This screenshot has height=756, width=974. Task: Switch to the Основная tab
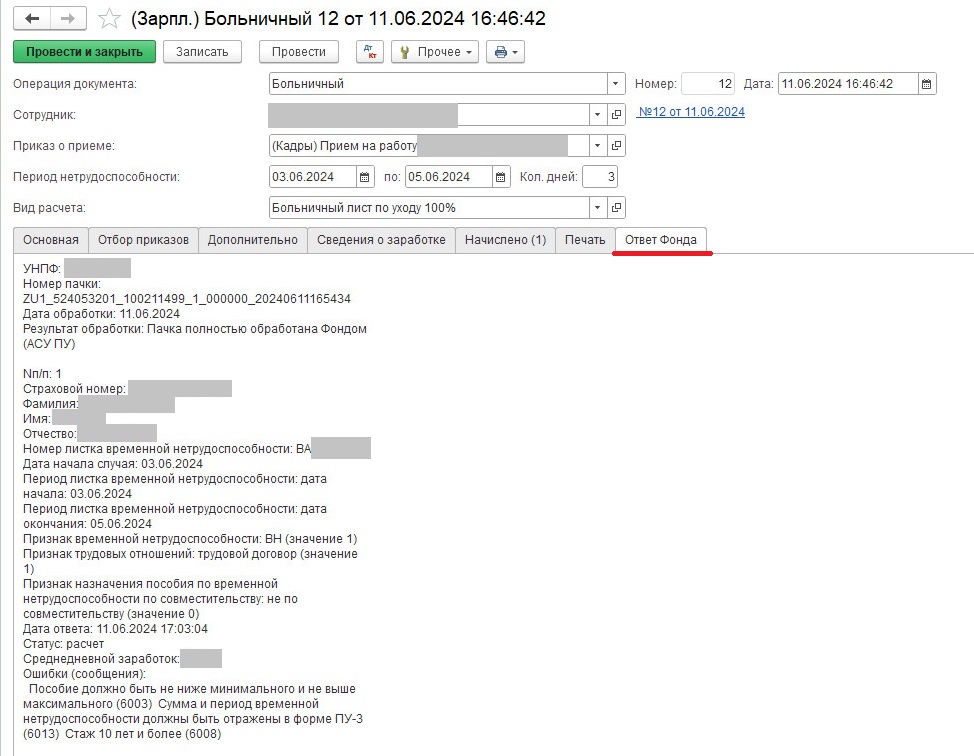click(x=51, y=240)
